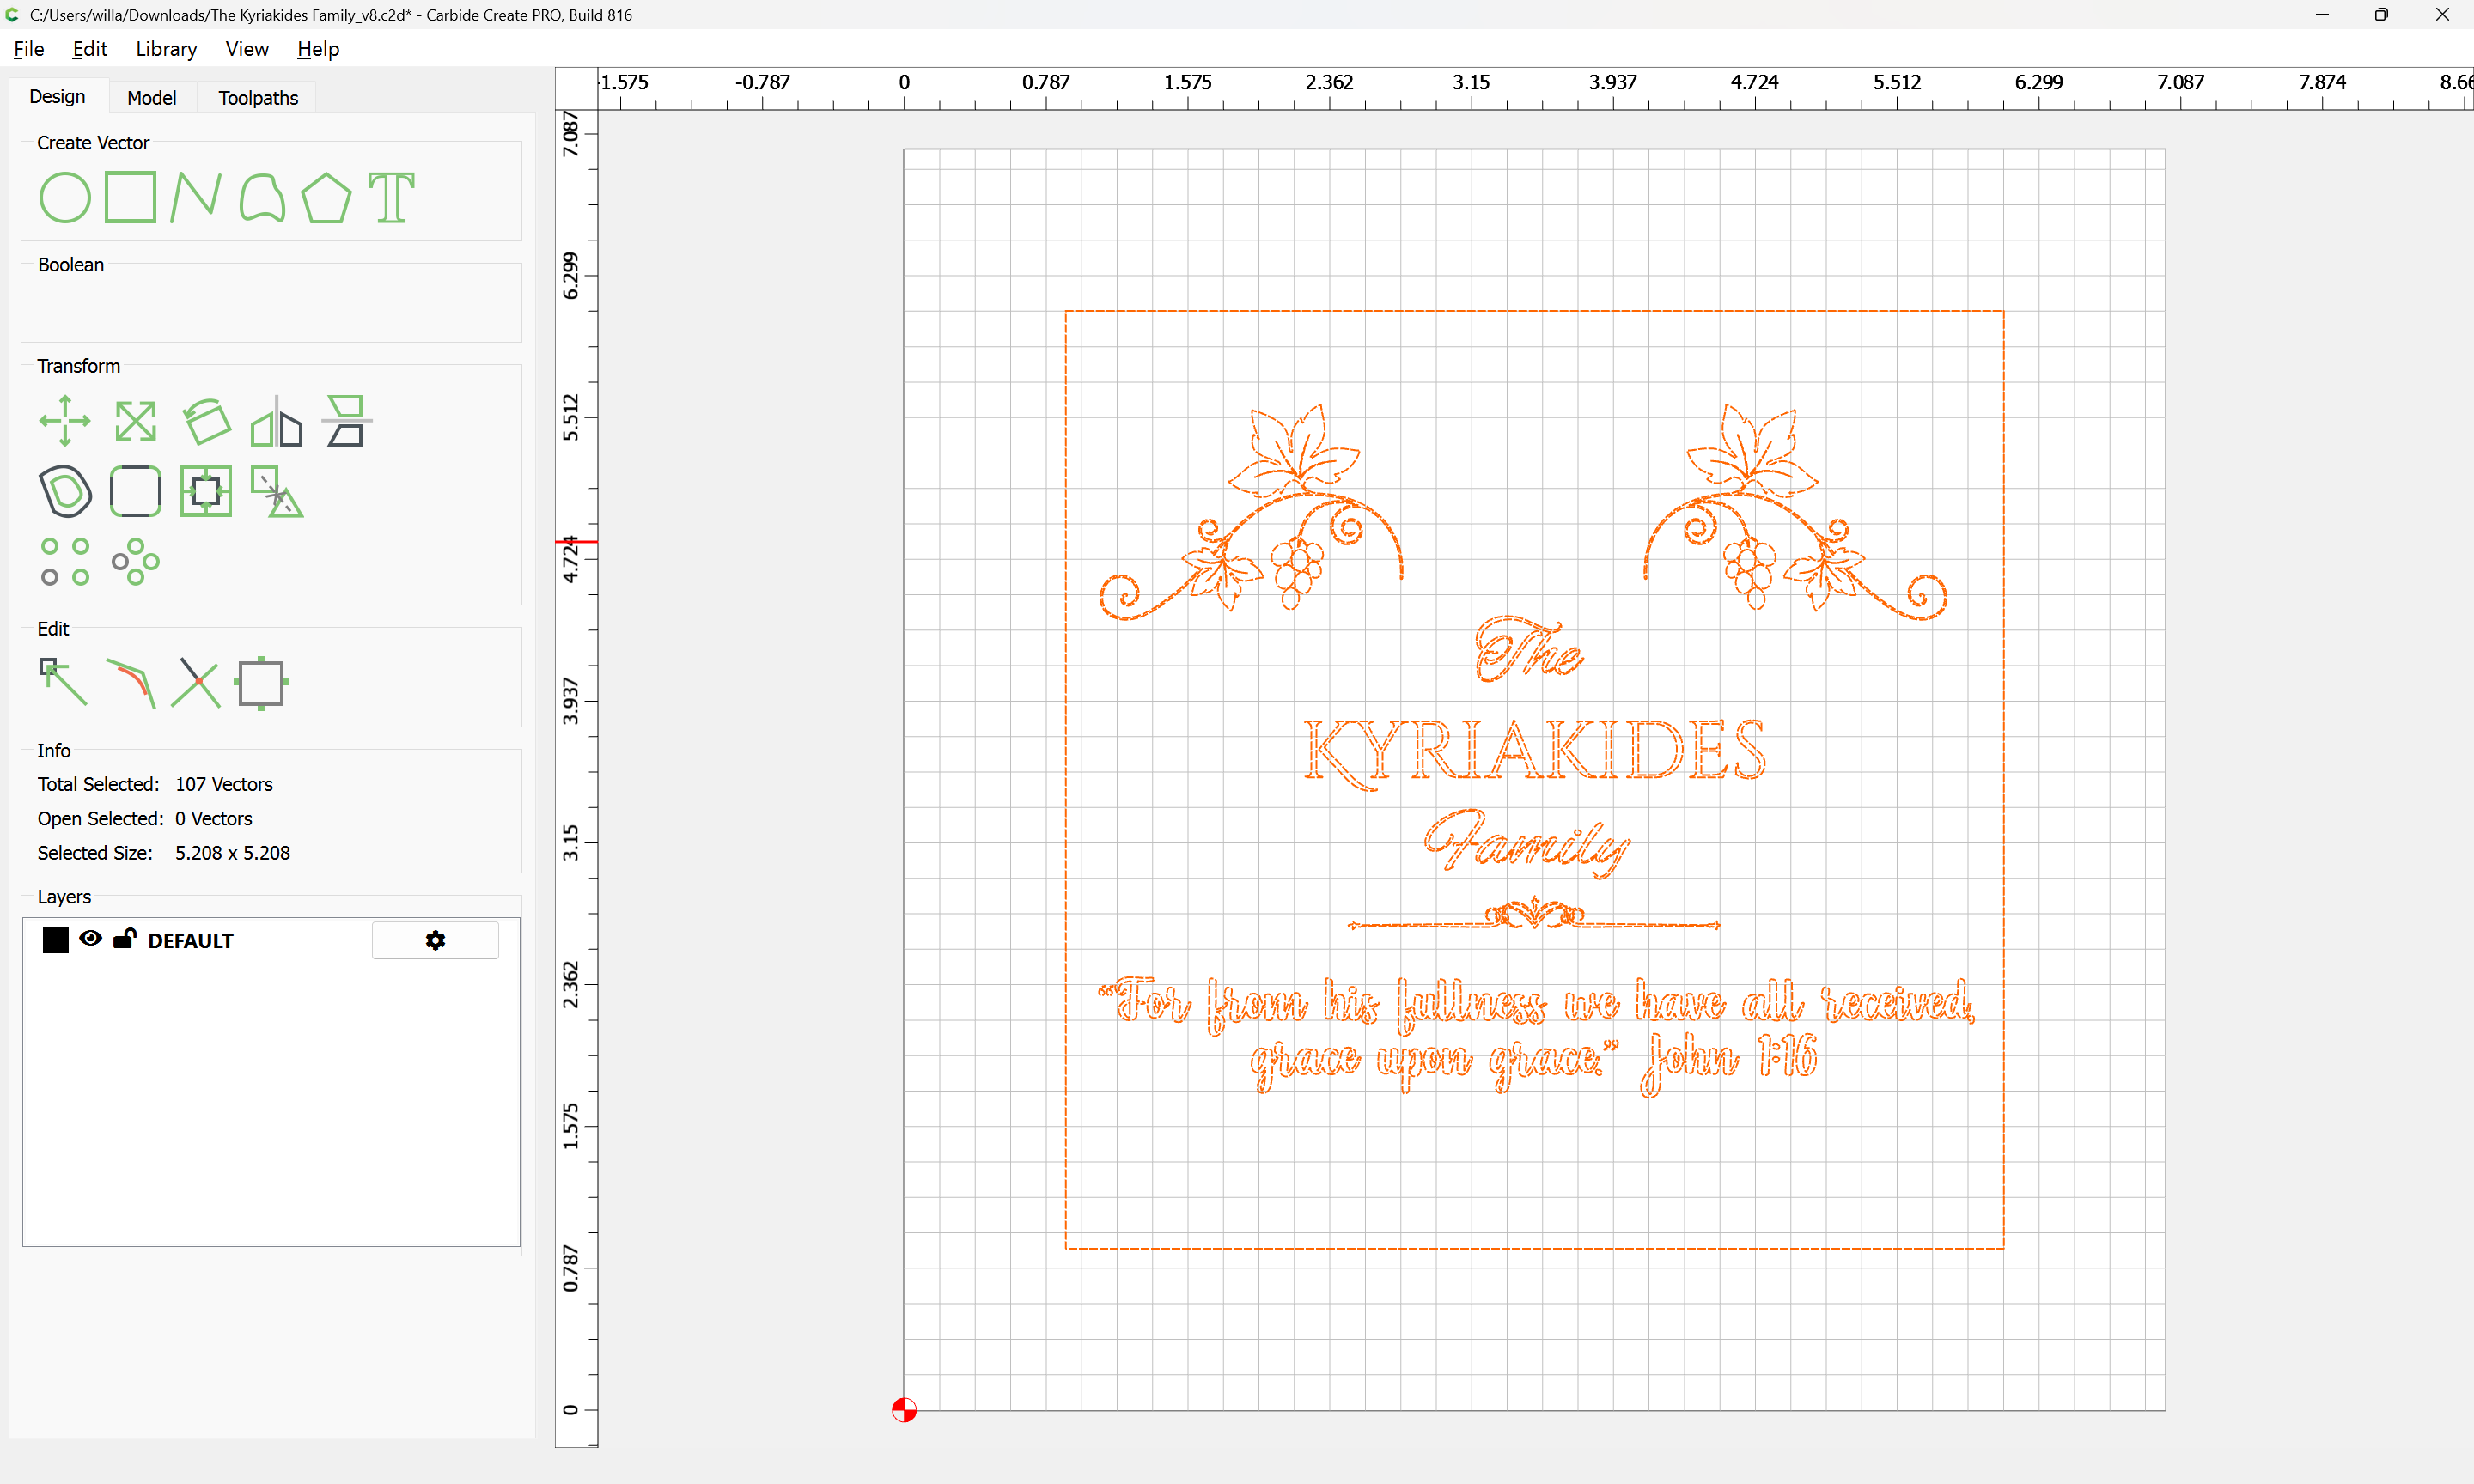The height and width of the screenshot is (1484, 2474).
Task: Select the Curve vector tool
Action: 262,197
